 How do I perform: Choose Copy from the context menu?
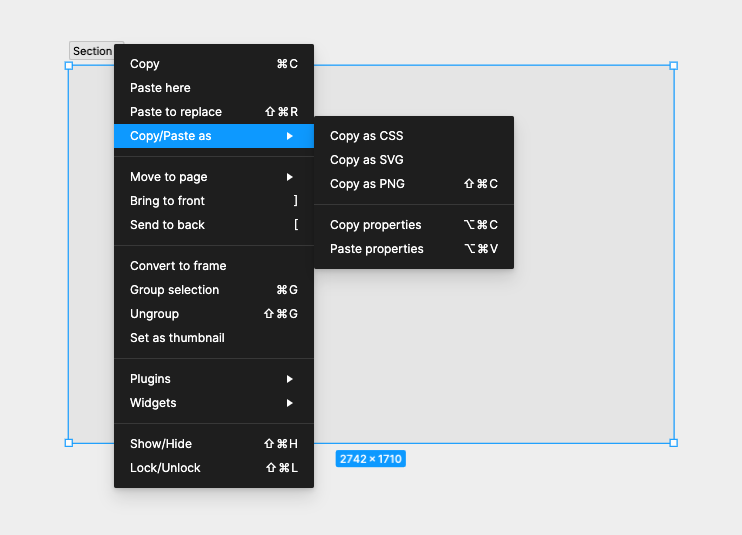tap(214, 64)
